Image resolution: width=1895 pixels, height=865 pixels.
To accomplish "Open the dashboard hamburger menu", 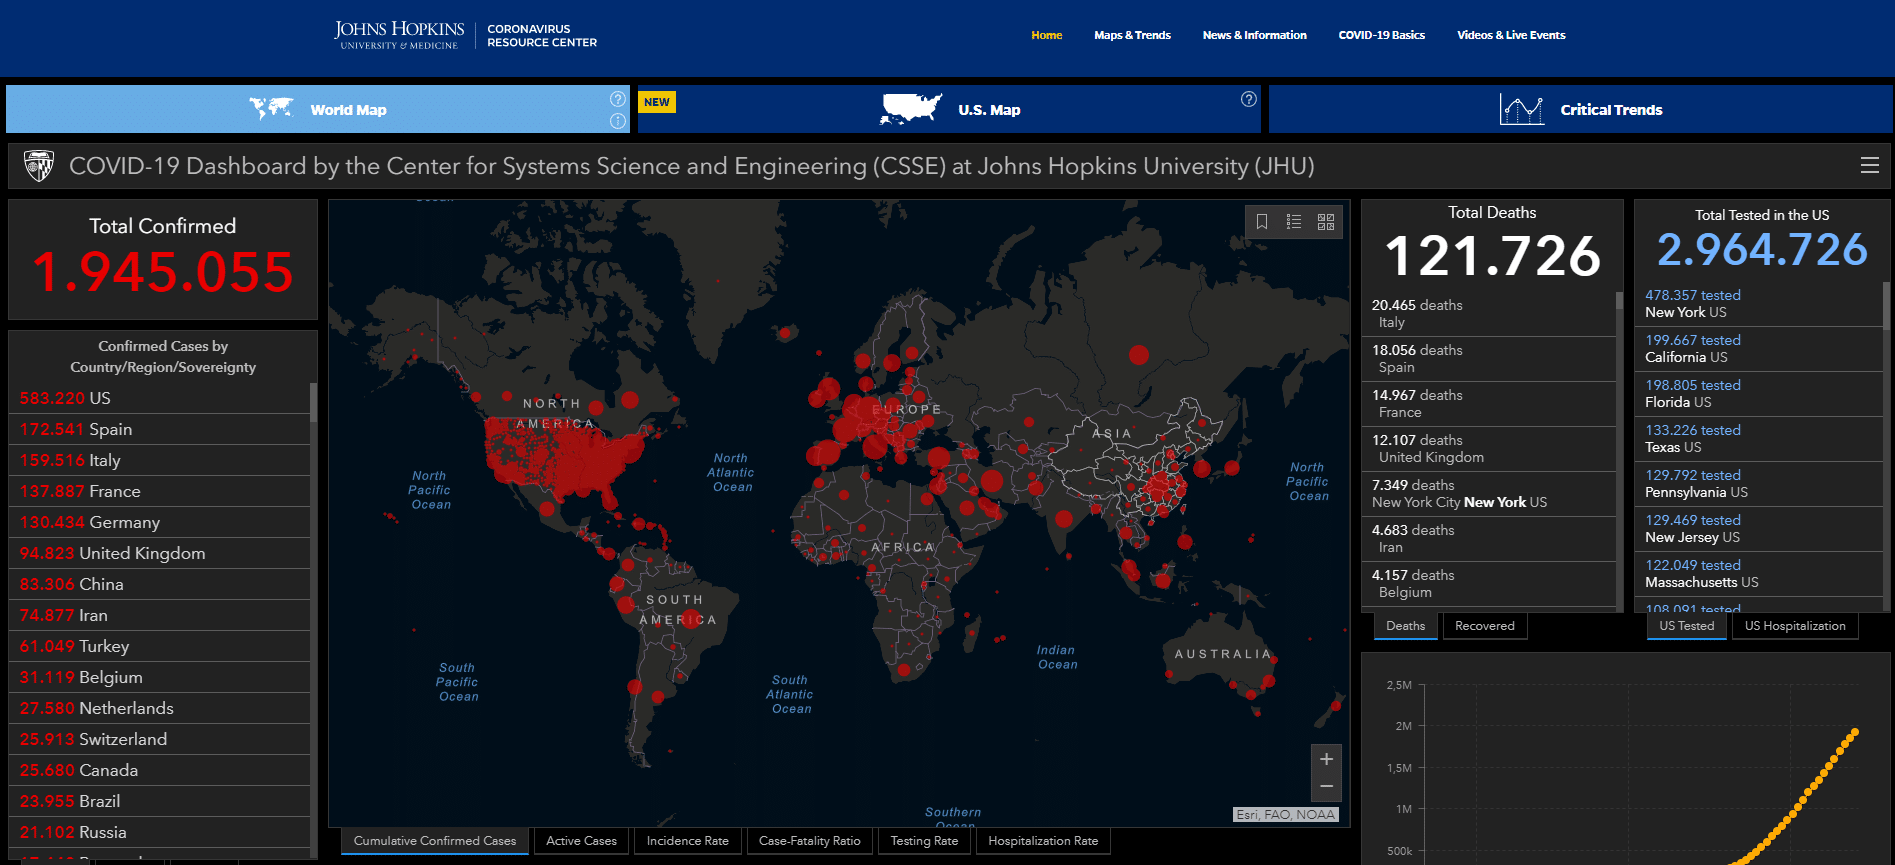I will (1869, 166).
